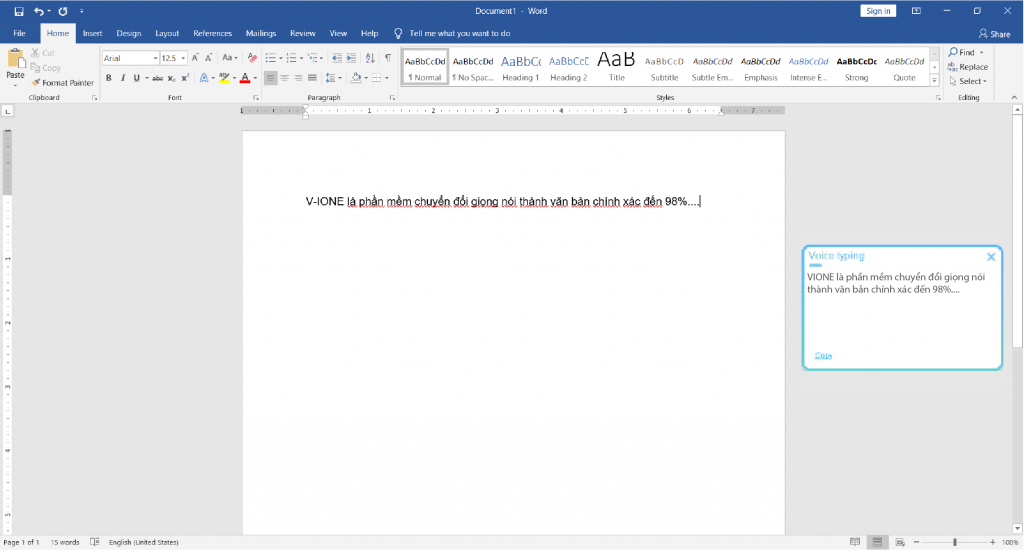Justify the paragraph text
The height and width of the screenshot is (550, 1024).
[312, 78]
